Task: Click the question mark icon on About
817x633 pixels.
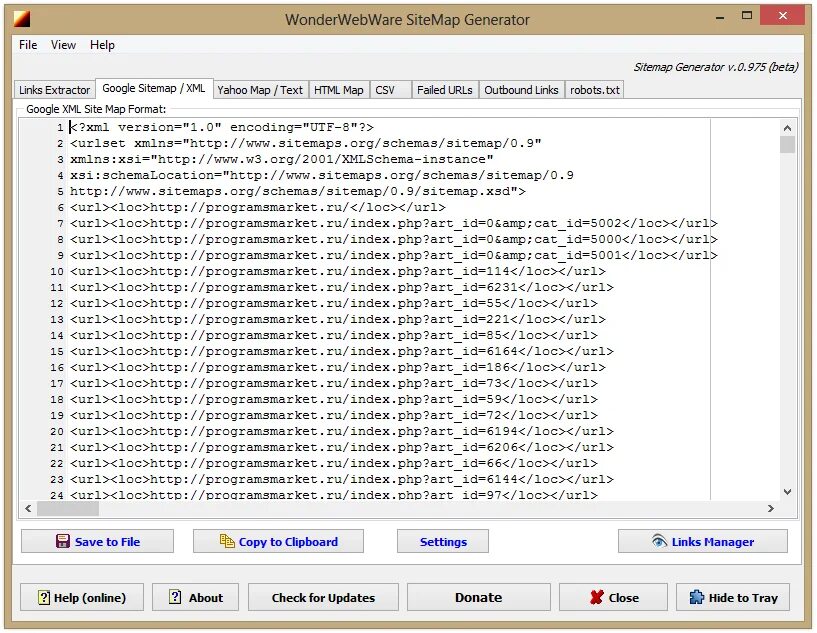Action: [176, 597]
